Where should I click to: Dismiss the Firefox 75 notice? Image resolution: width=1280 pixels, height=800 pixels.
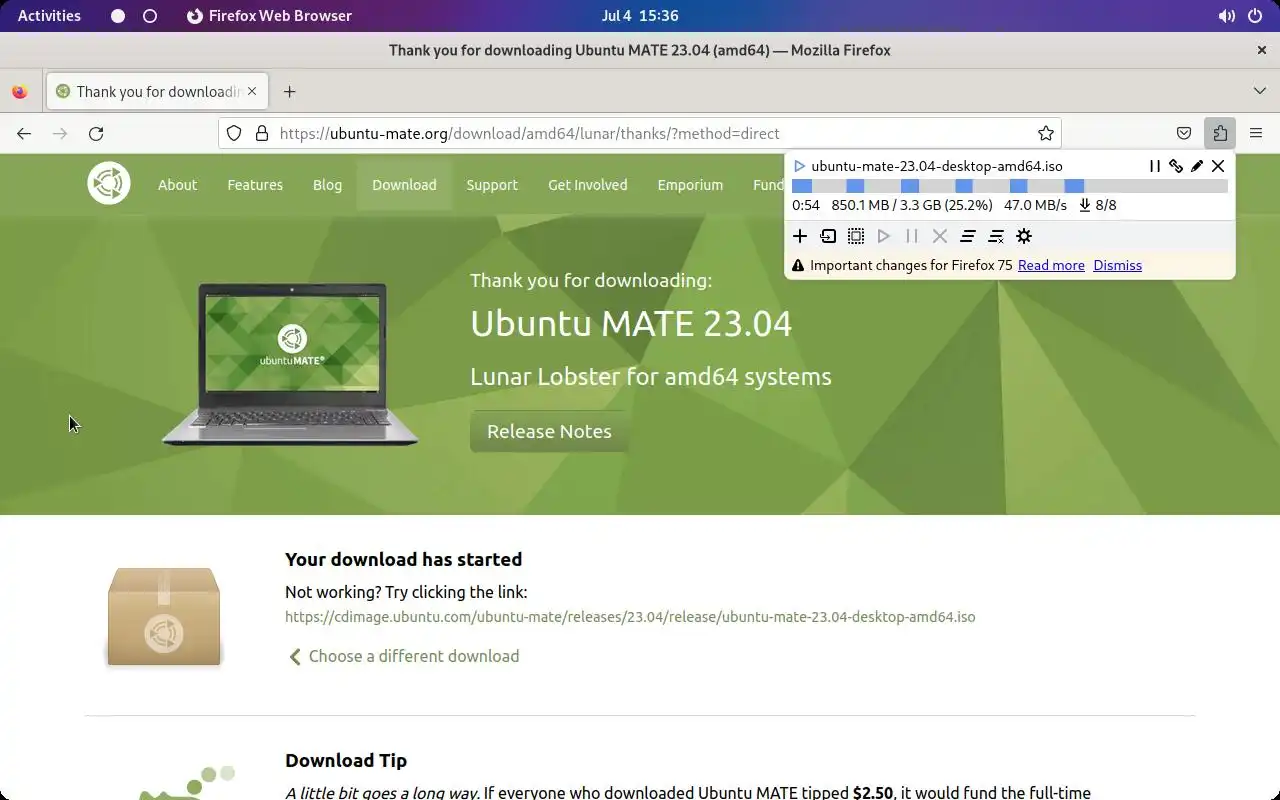(1117, 265)
